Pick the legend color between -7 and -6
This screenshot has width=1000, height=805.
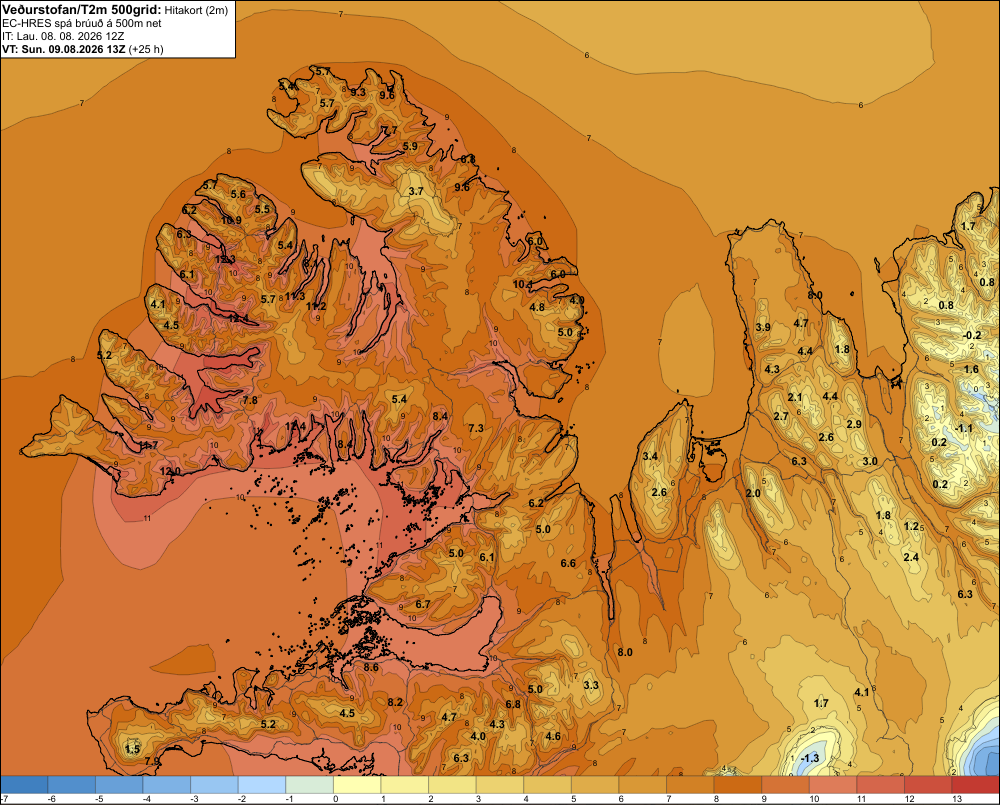(x=24, y=785)
